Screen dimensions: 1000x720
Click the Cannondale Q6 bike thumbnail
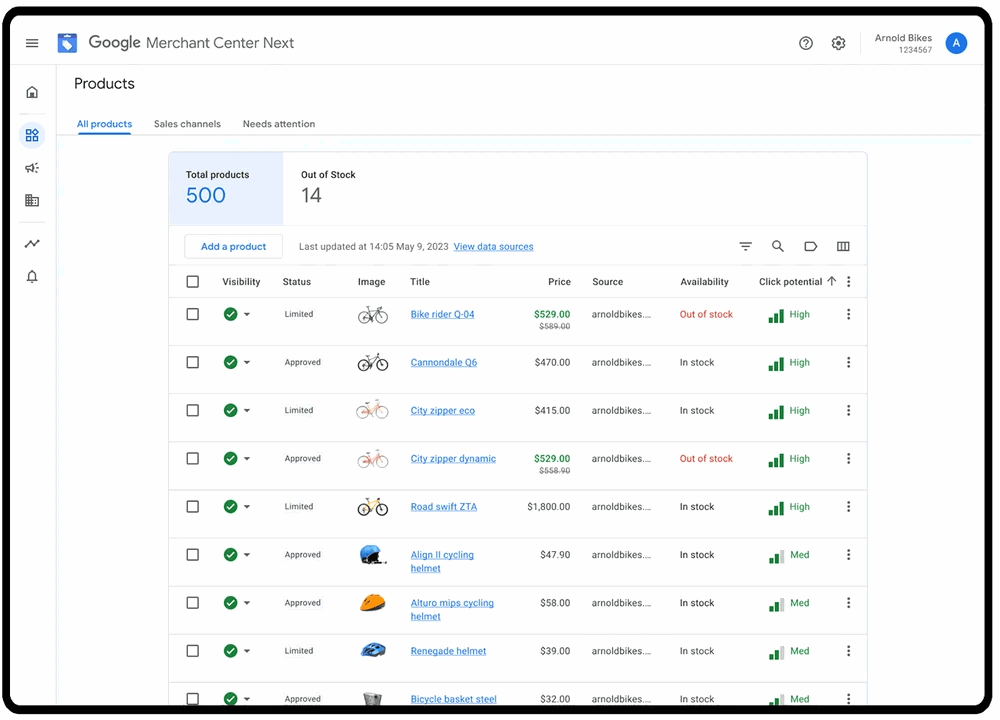click(x=372, y=362)
